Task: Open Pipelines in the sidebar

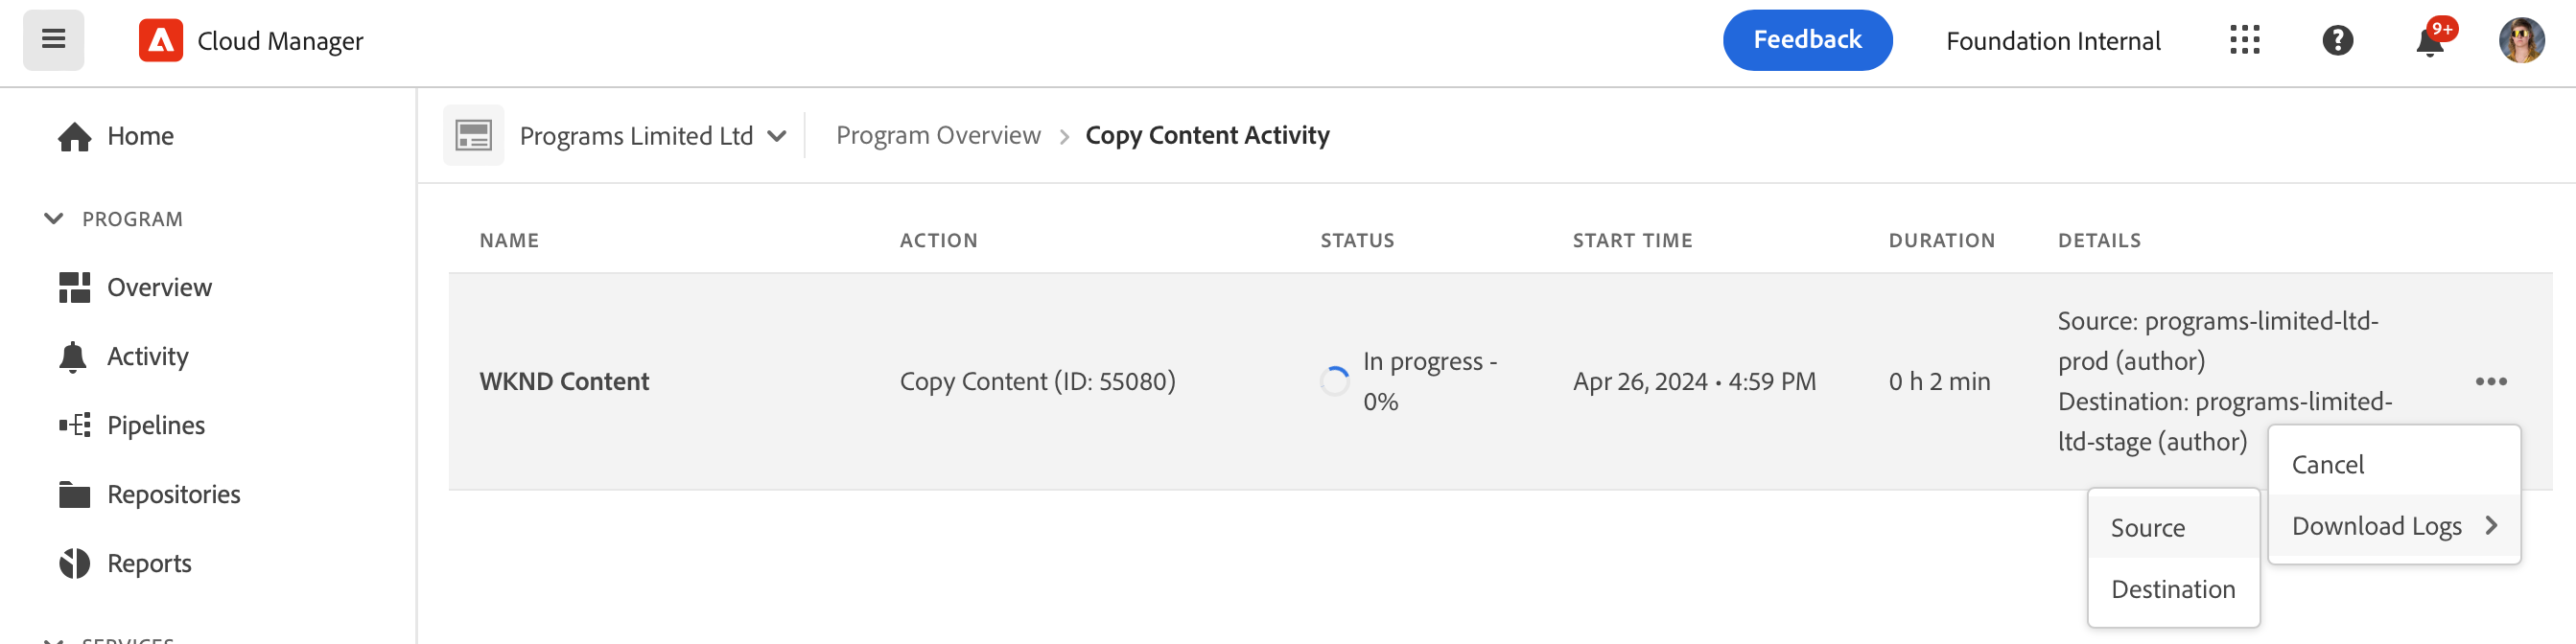Action: (155, 425)
